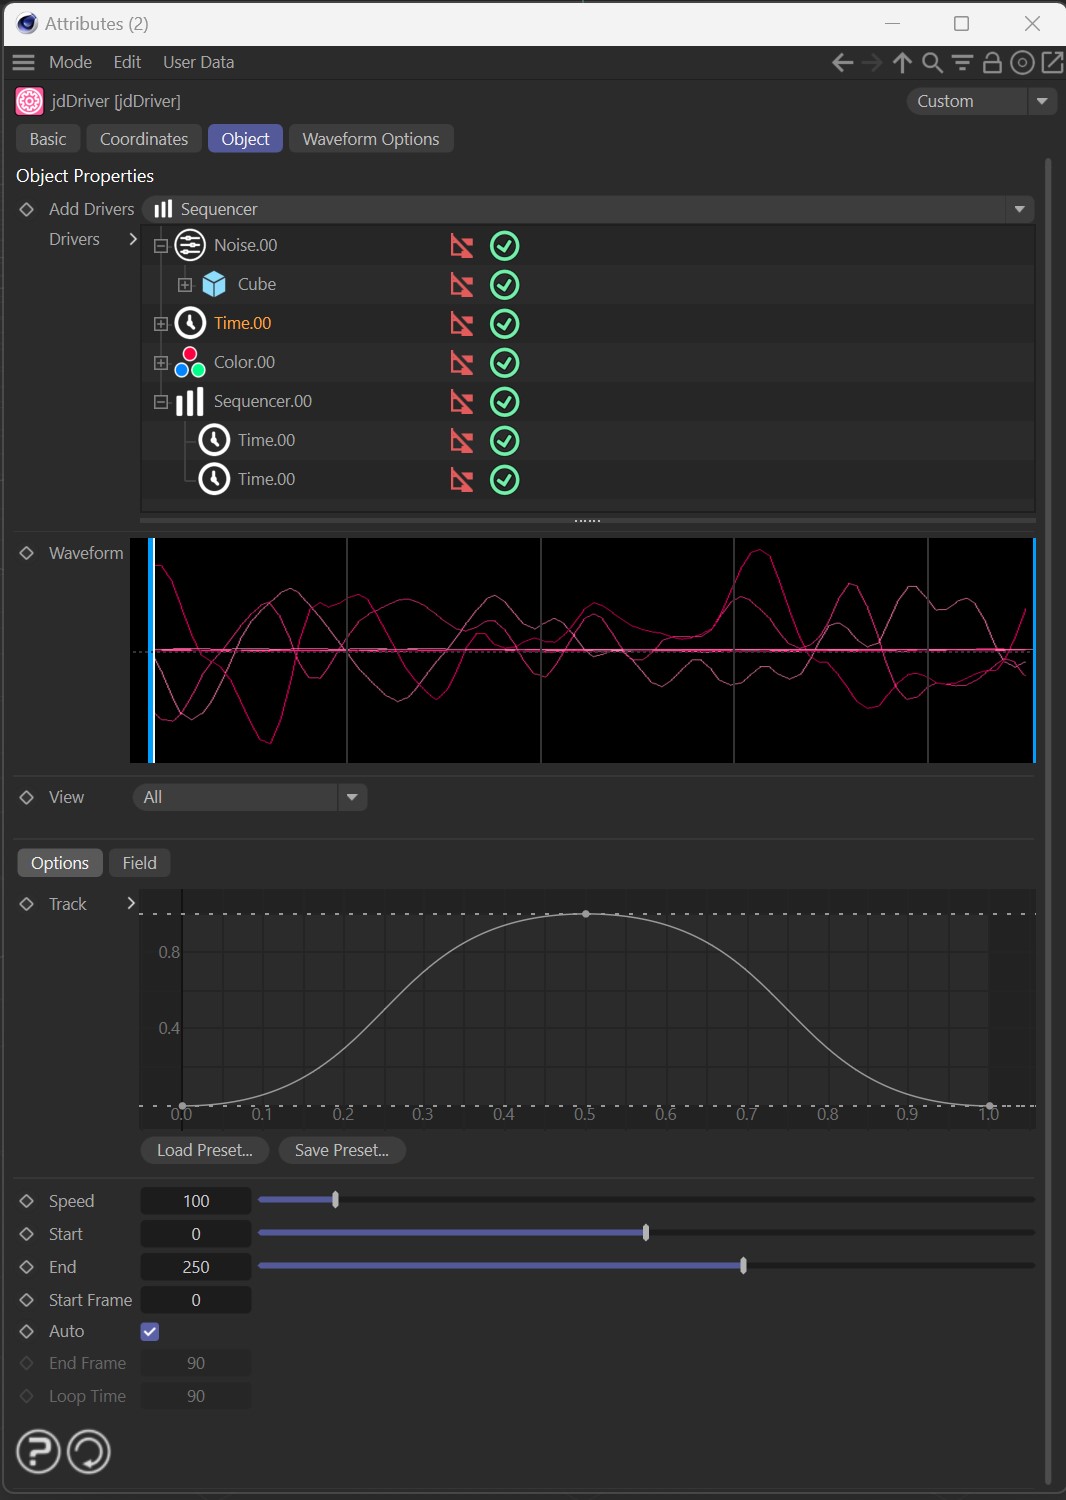Toggle the green enable check for Noise.00
Image resolution: width=1066 pixels, height=1500 pixels.
click(x=504, y=246)
